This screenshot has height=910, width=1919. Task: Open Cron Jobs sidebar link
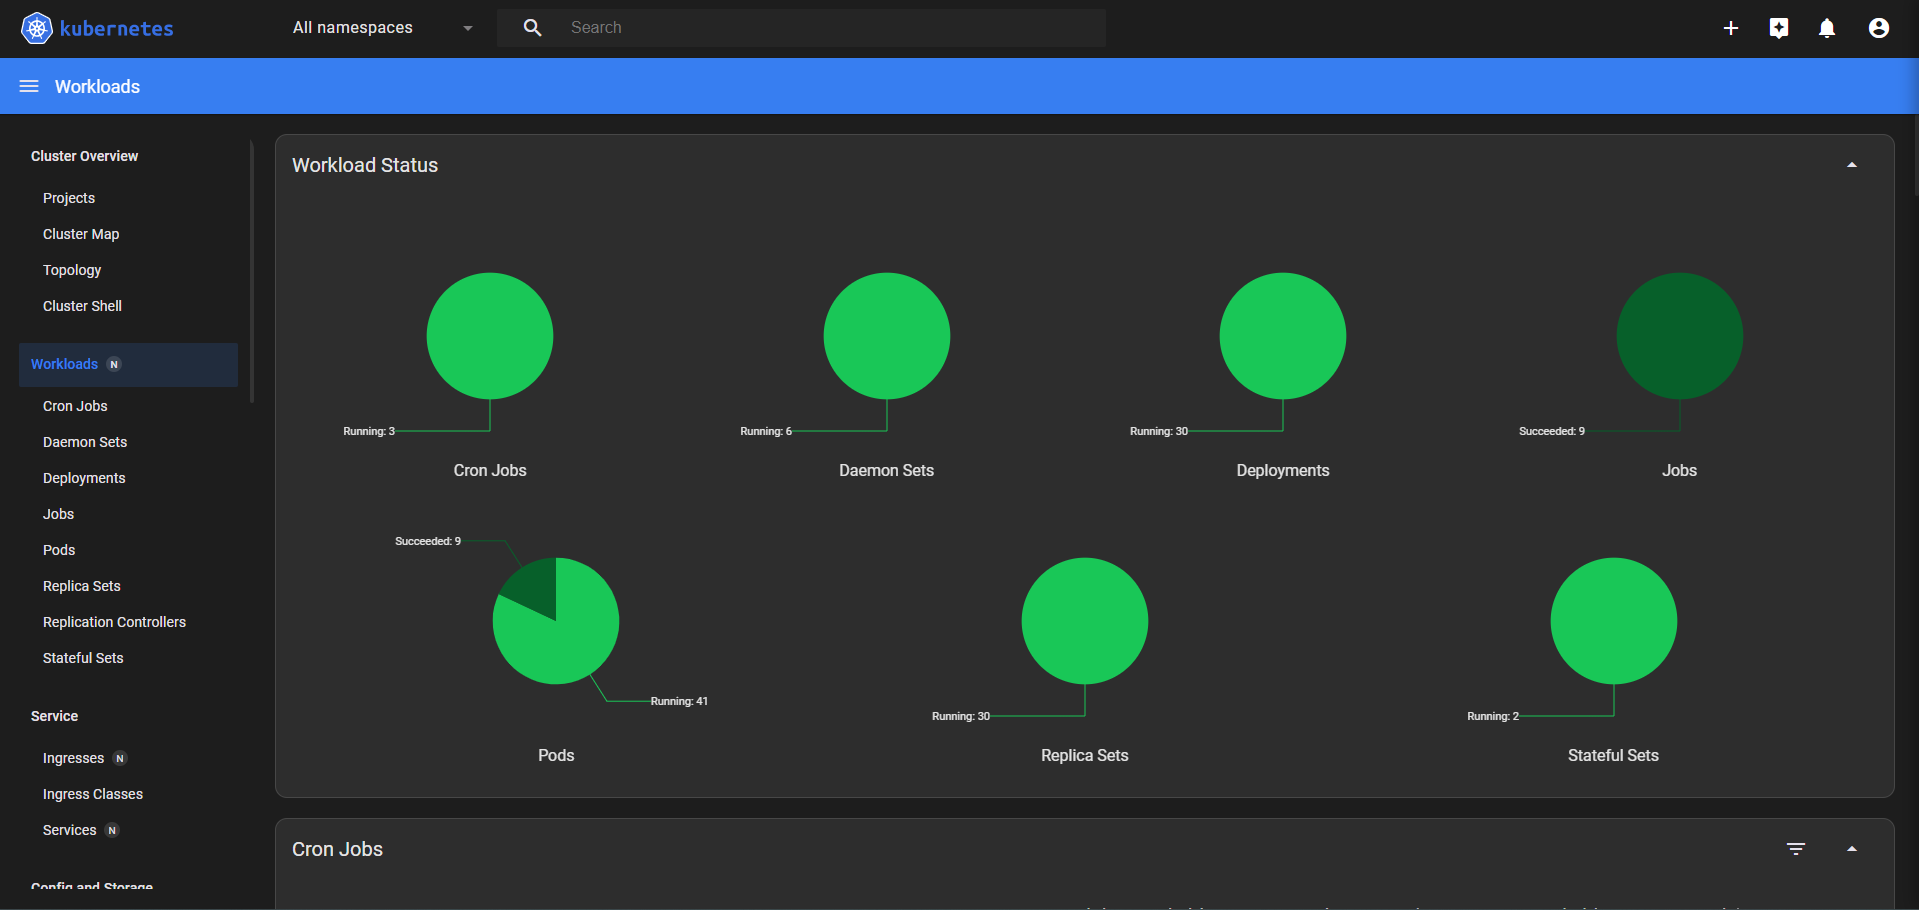tap(75, 406)
